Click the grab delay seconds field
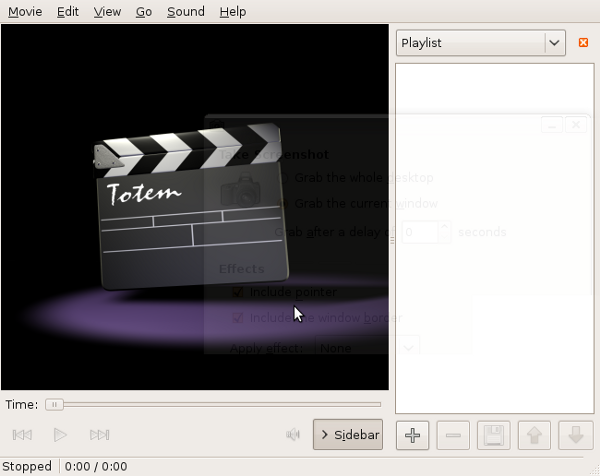The width and height of the screenshot is (600, 476). click(x=419, y=232)
